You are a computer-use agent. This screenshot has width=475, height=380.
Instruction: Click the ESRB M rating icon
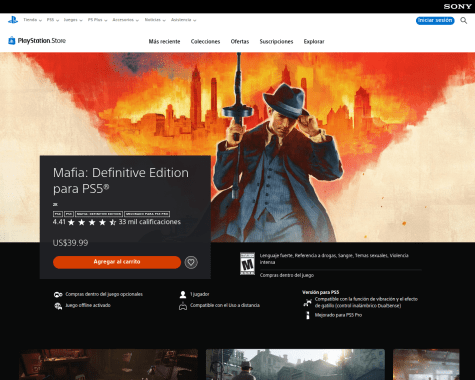point(248,264)
